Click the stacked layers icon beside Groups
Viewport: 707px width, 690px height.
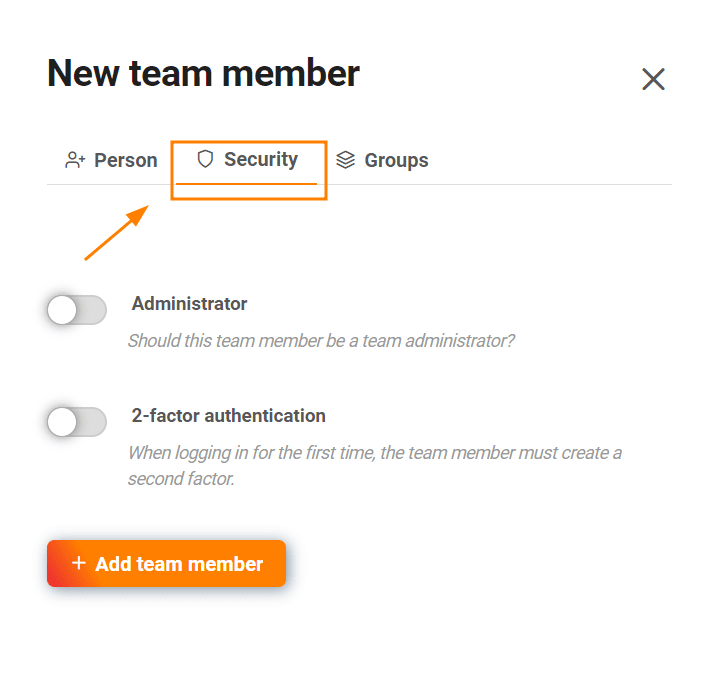click(346, 160)
